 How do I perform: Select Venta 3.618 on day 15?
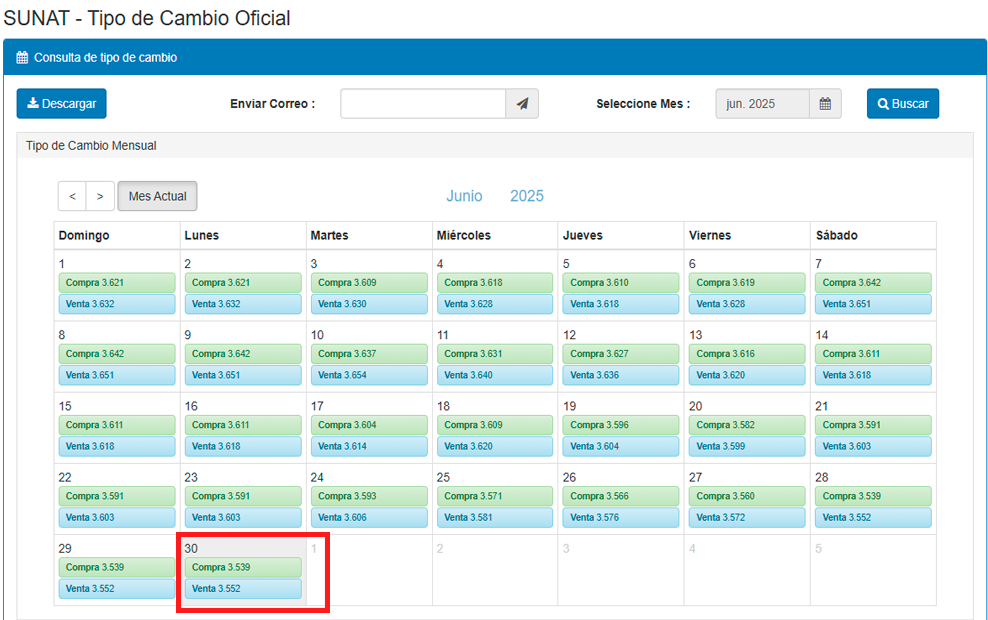click(x=117, y=446)
